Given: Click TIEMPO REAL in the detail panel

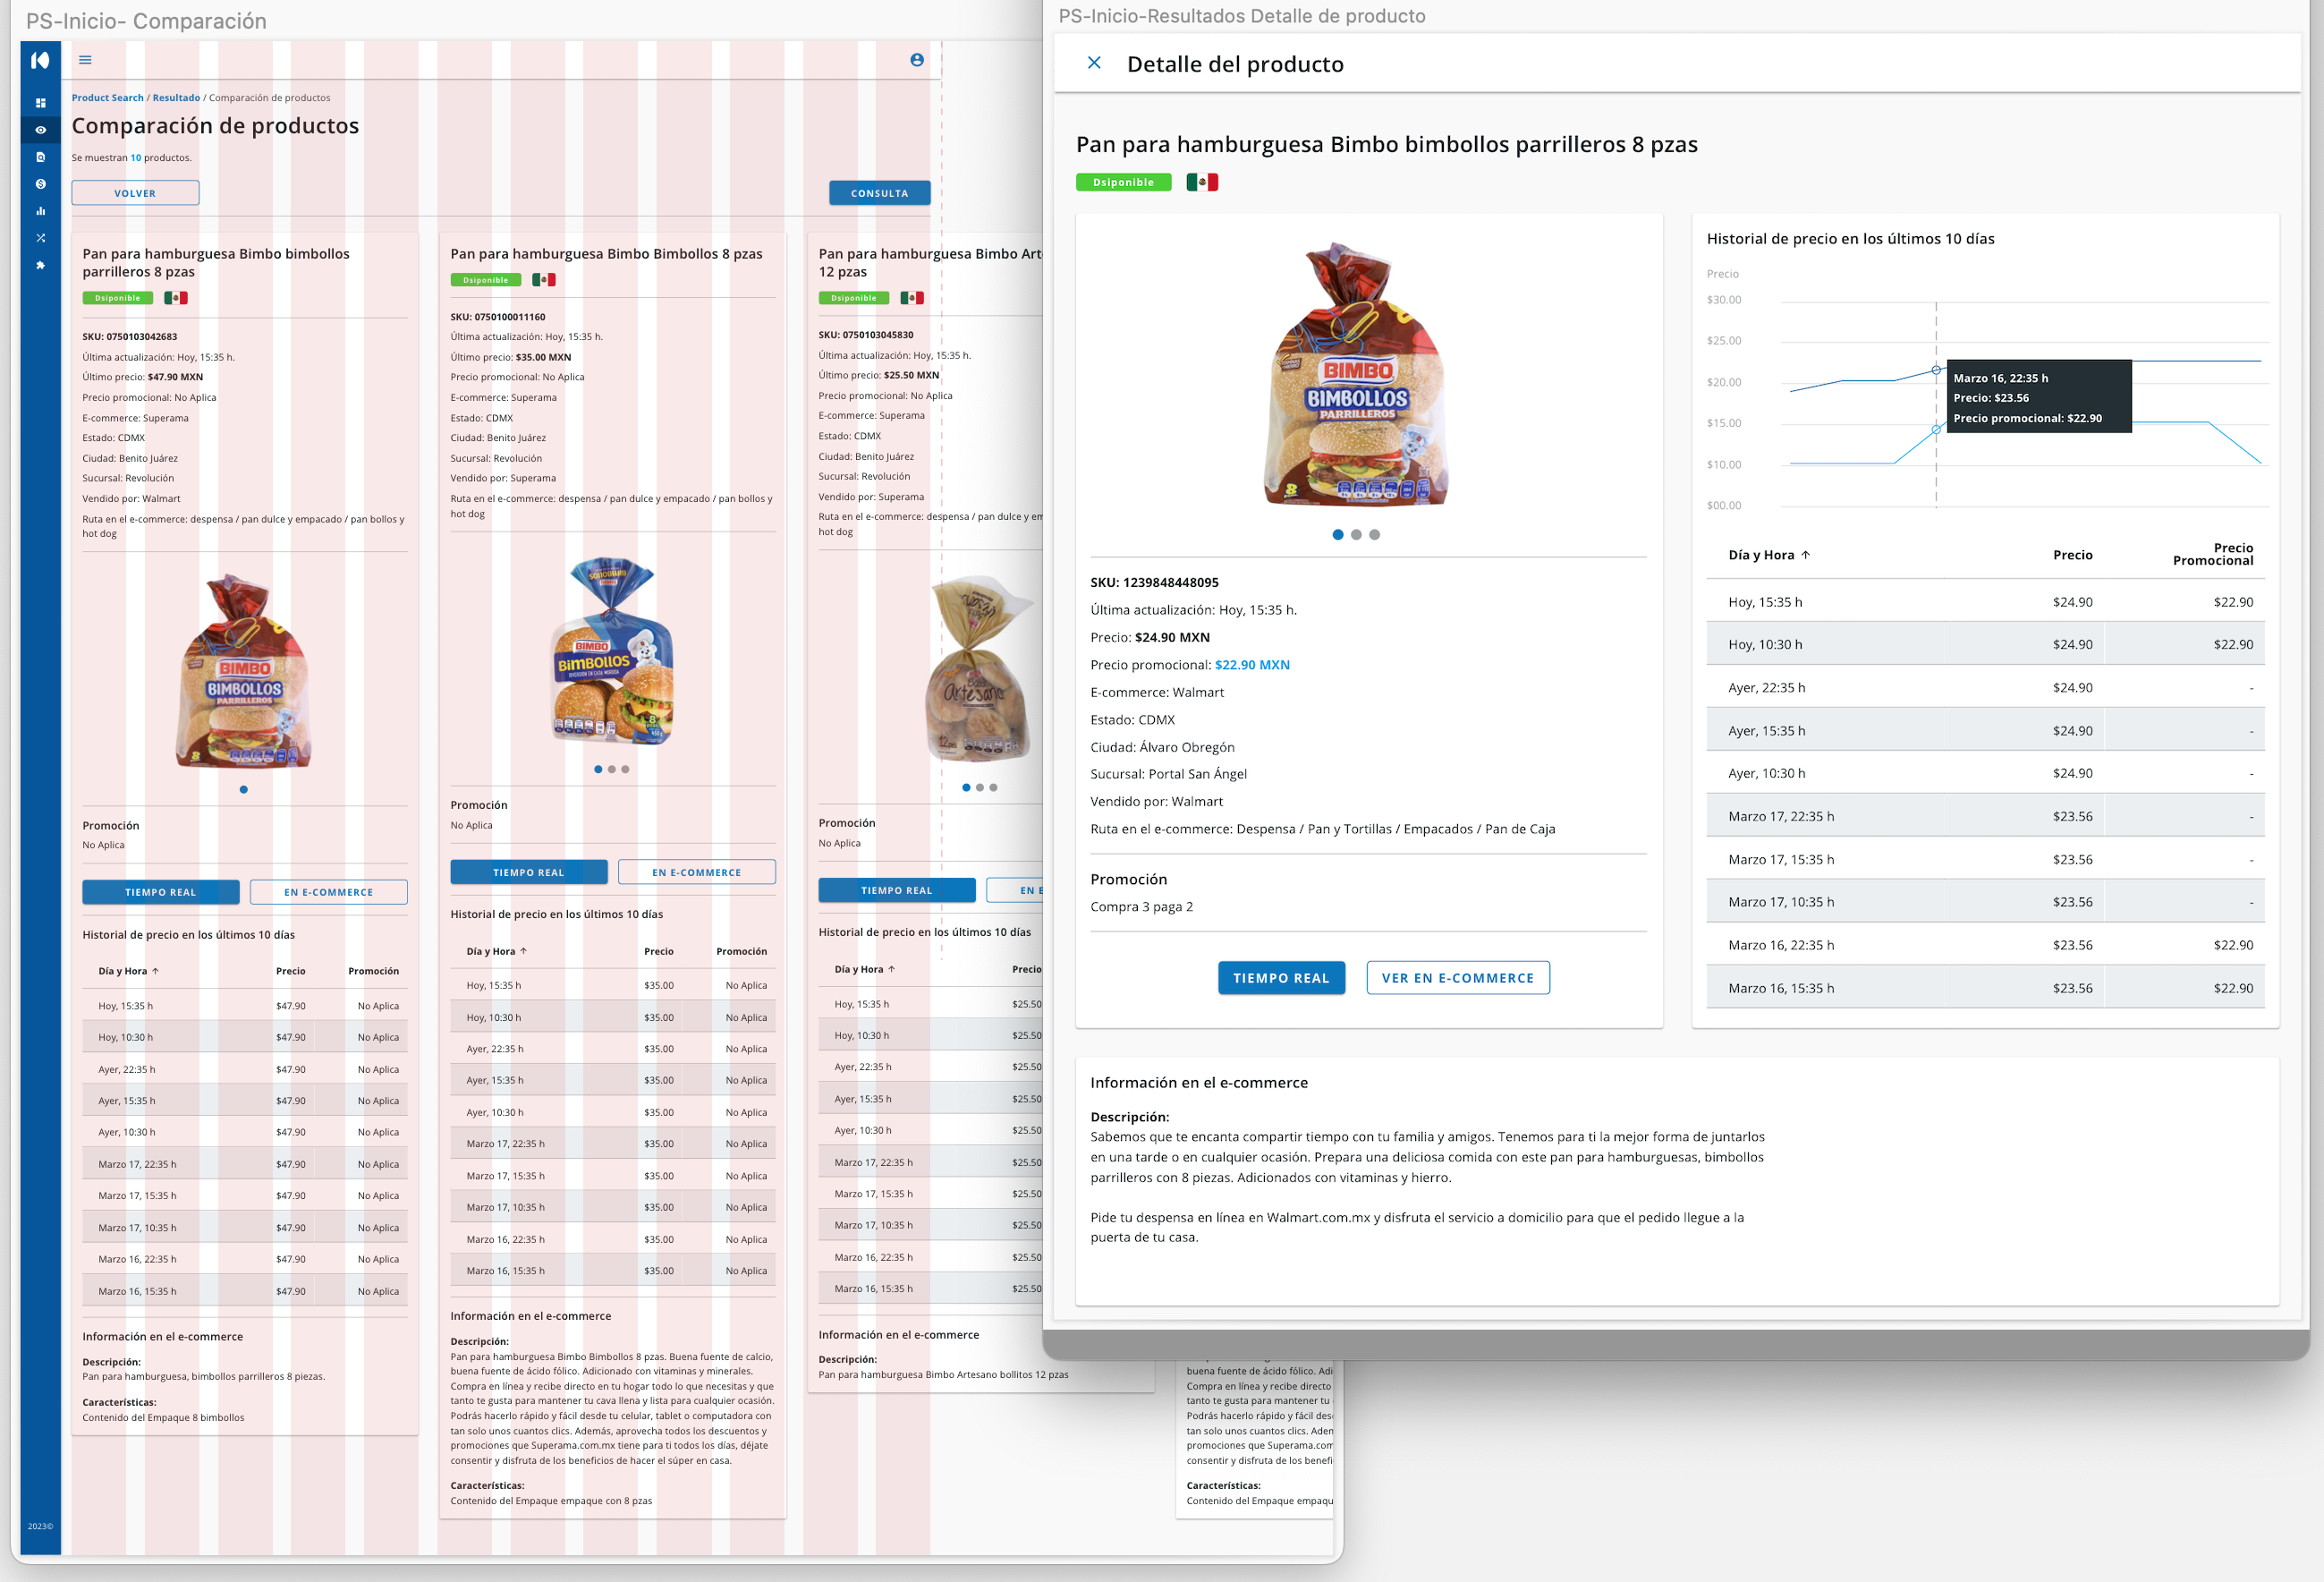Looking at the screenshot, I should [x=1281, y=978].
